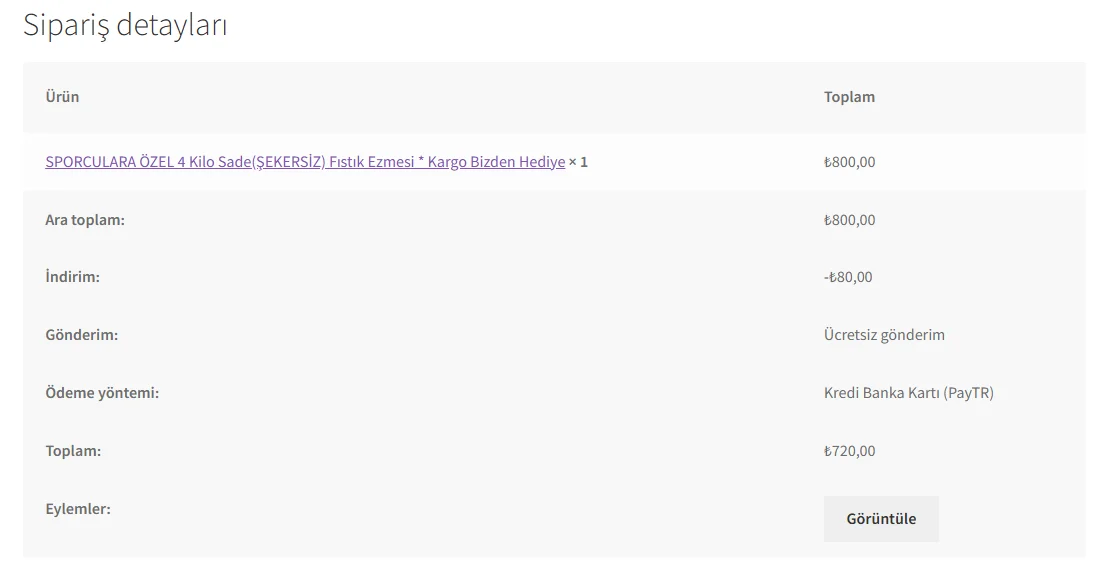Select the order total ₺720,00
This screenshot has width=1110, height=578.
[851, 451]
